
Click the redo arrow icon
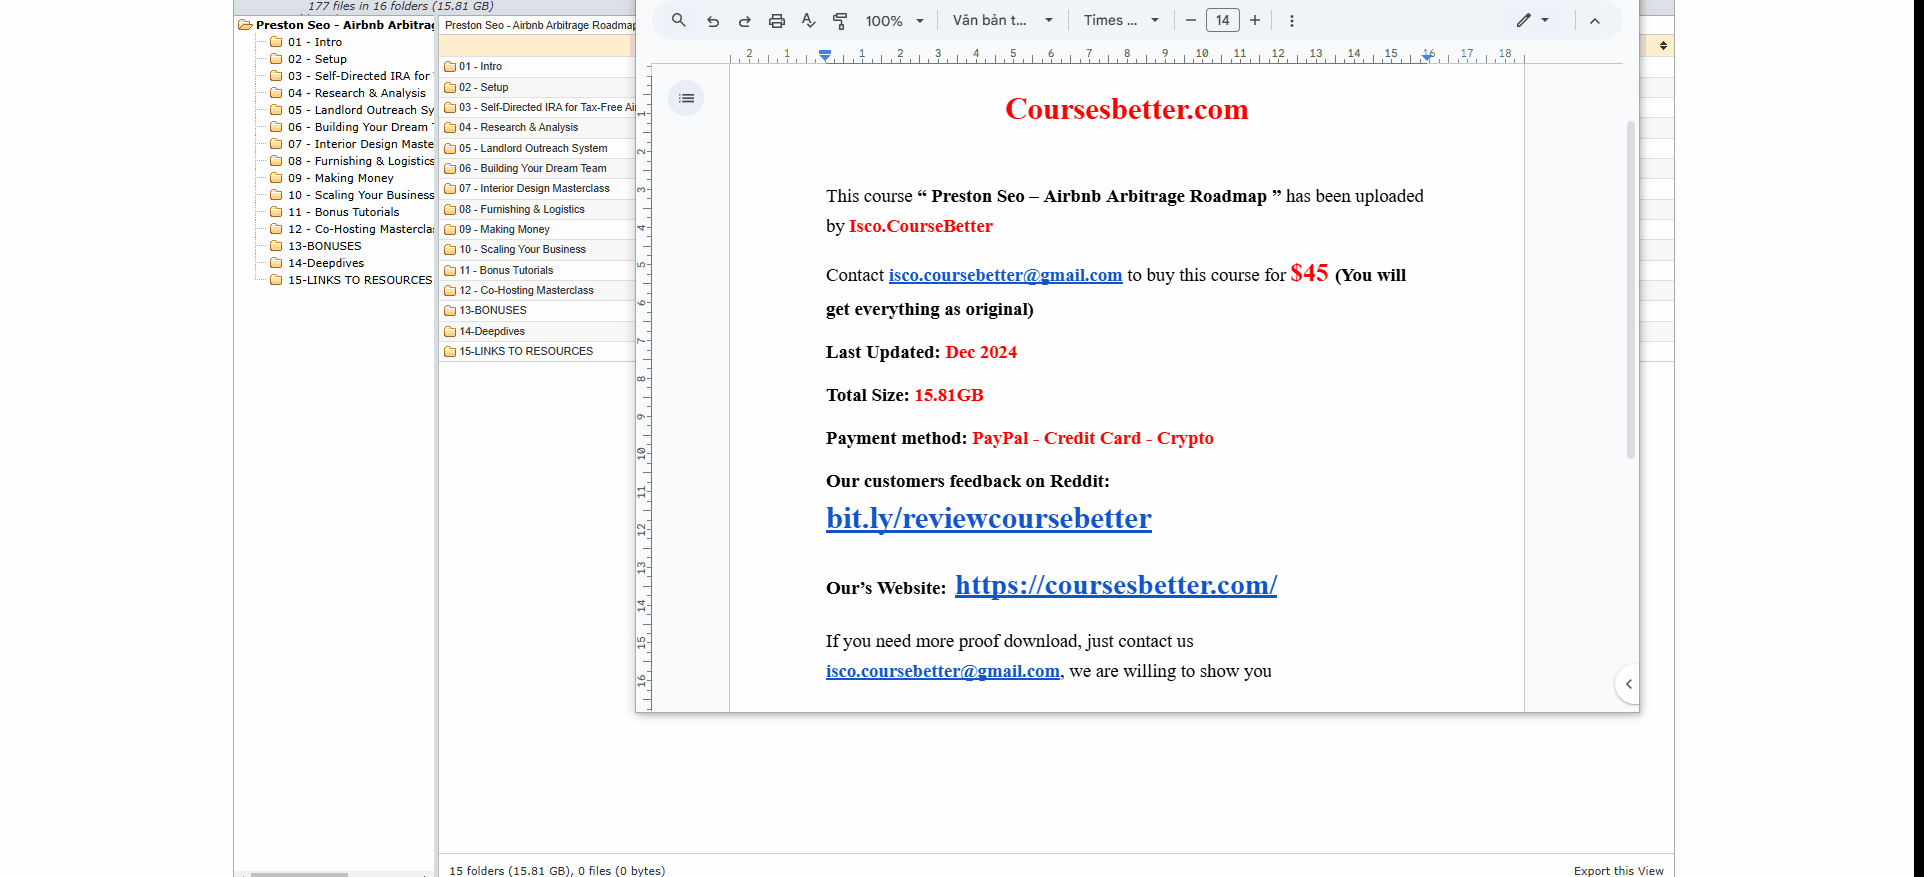744,21
